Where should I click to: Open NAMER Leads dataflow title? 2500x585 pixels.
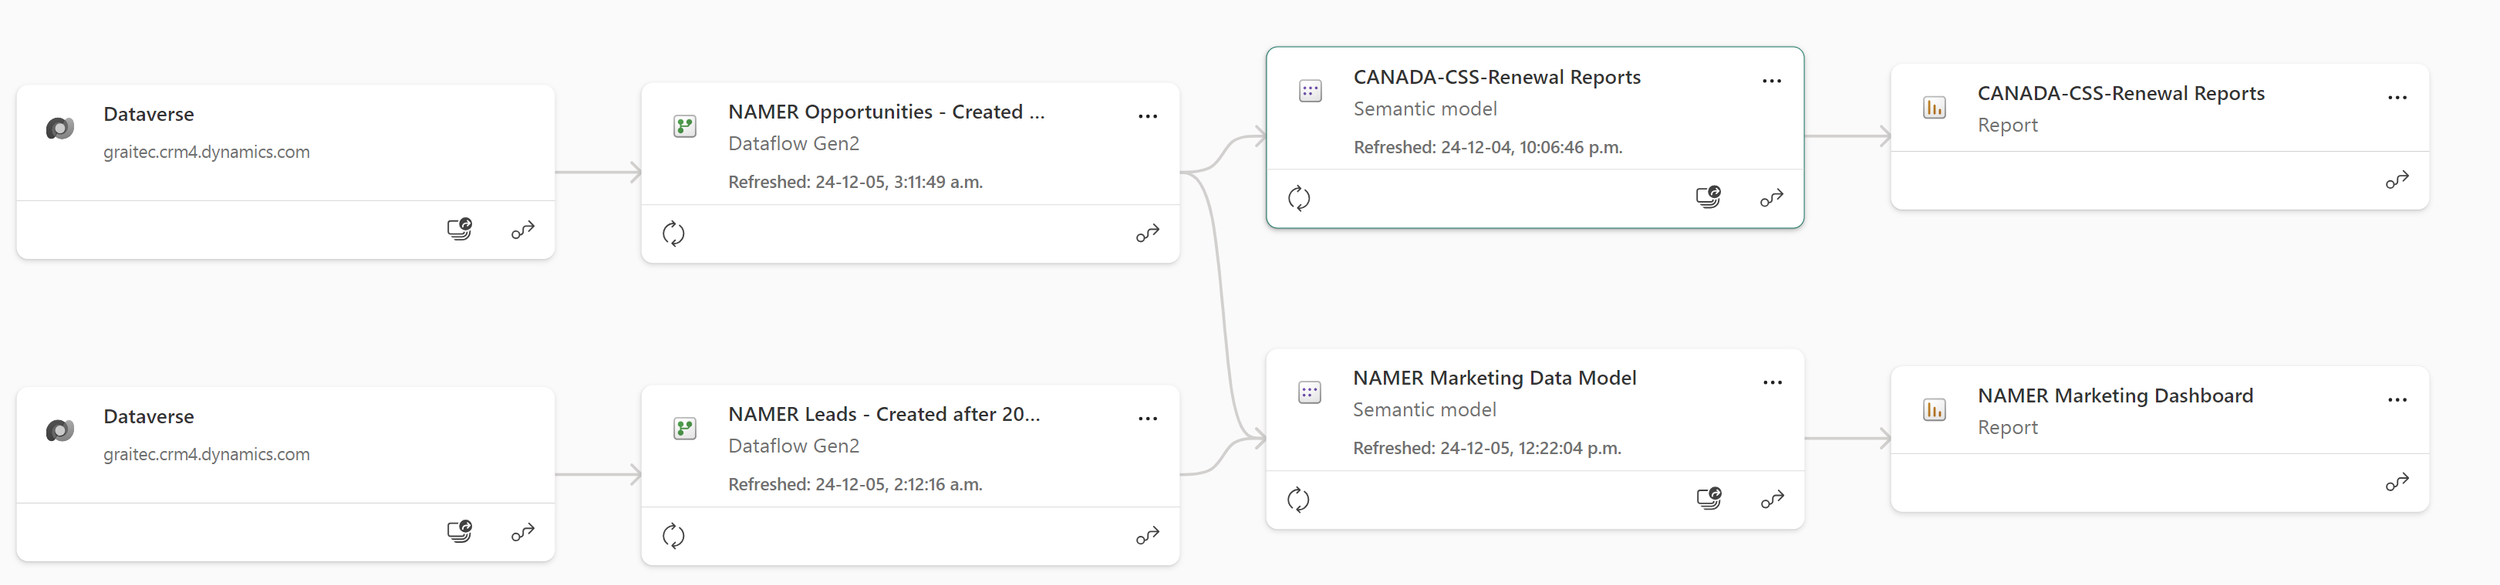click(x=883, y=415)
